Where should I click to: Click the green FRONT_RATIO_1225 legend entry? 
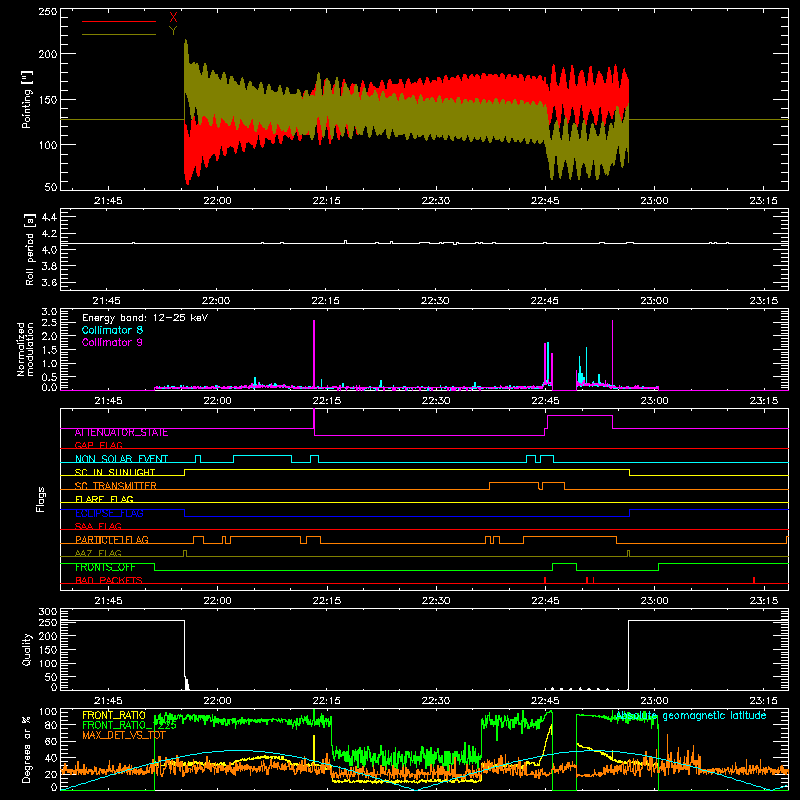coord(129,725)
